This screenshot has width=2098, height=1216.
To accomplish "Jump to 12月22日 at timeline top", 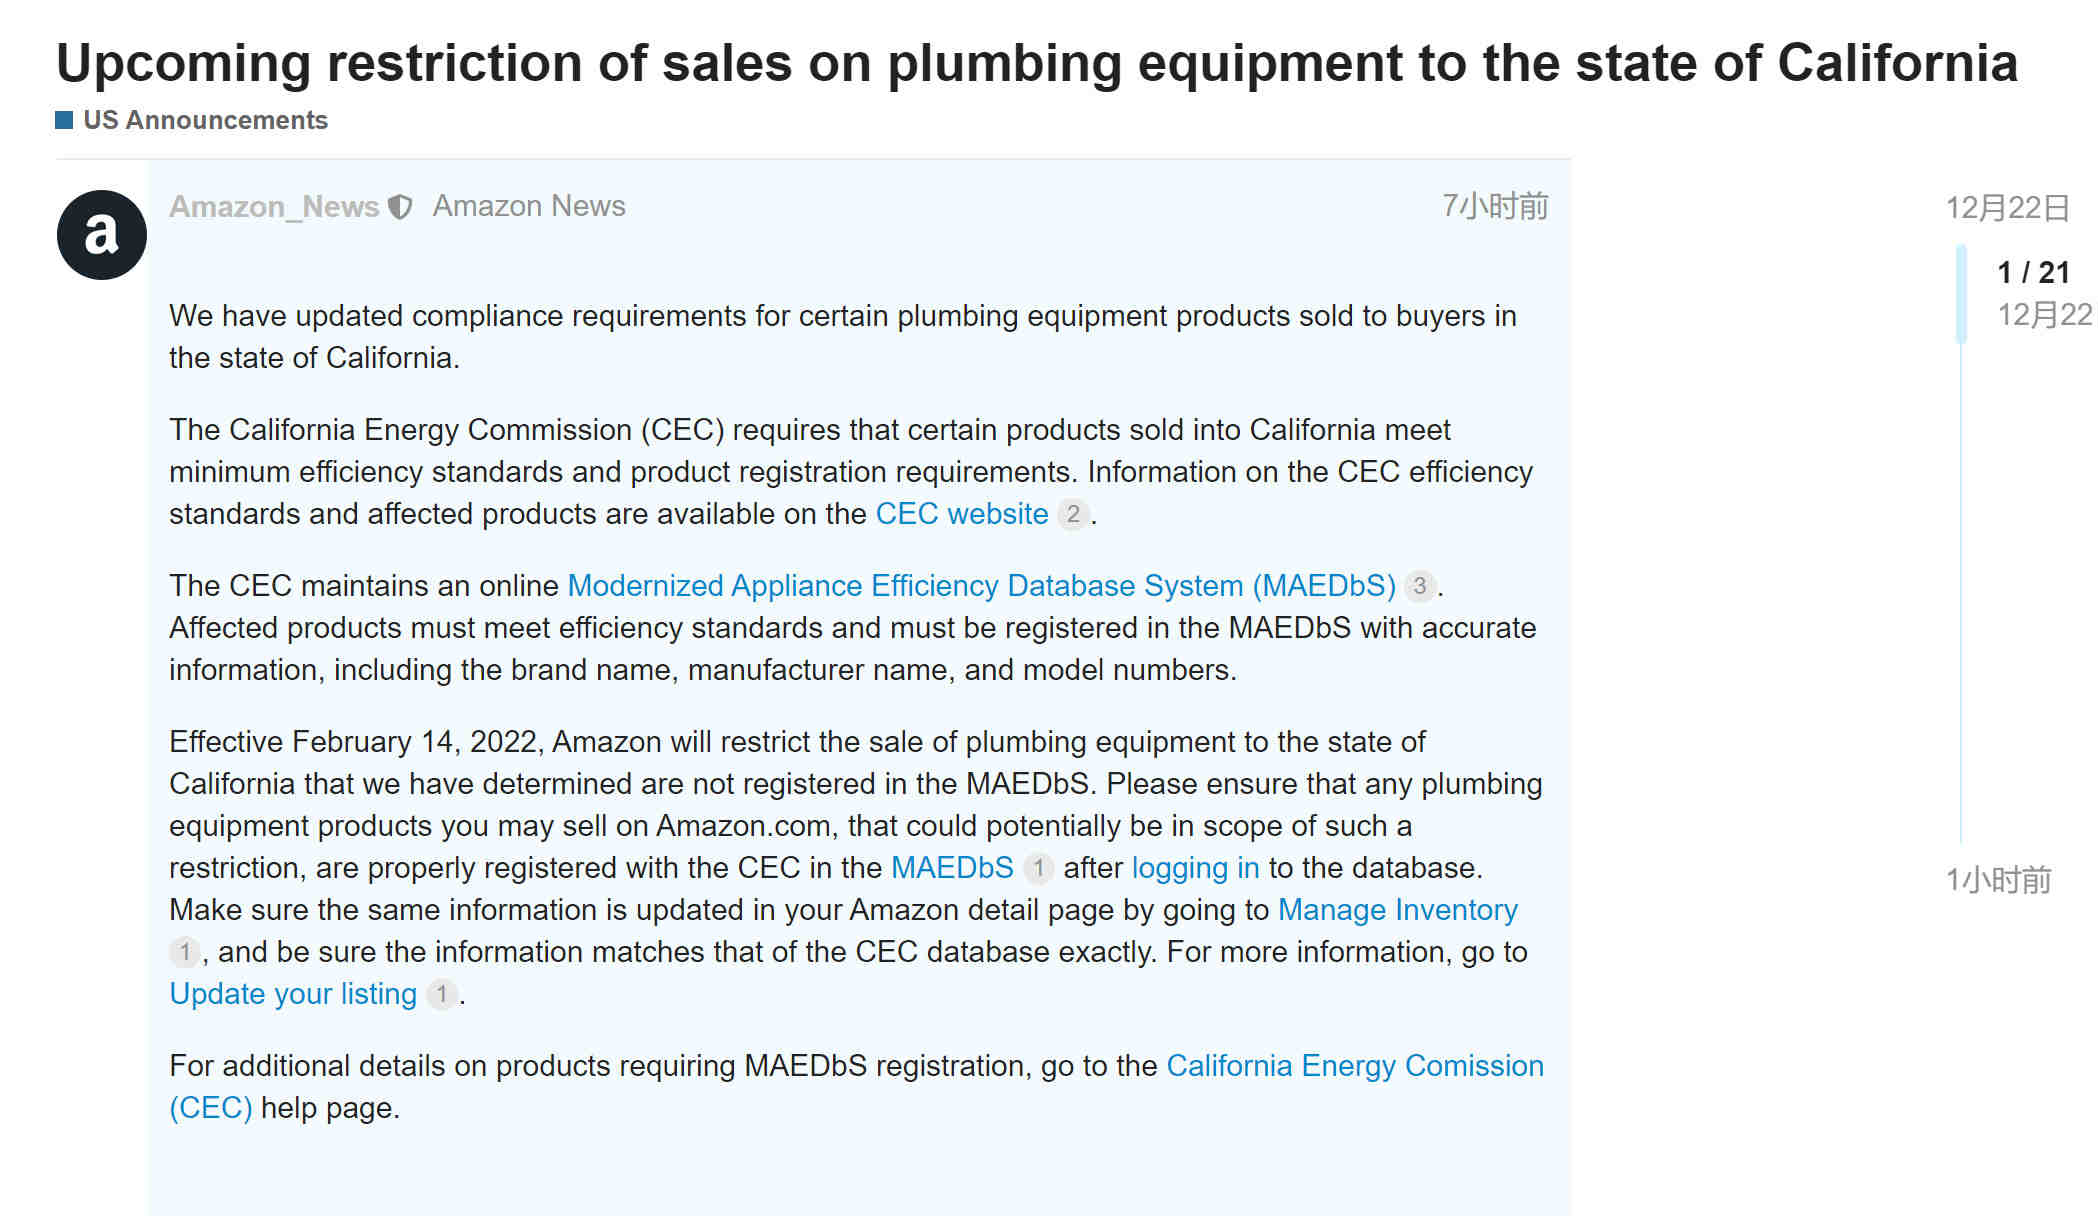I will (2007, 208).
